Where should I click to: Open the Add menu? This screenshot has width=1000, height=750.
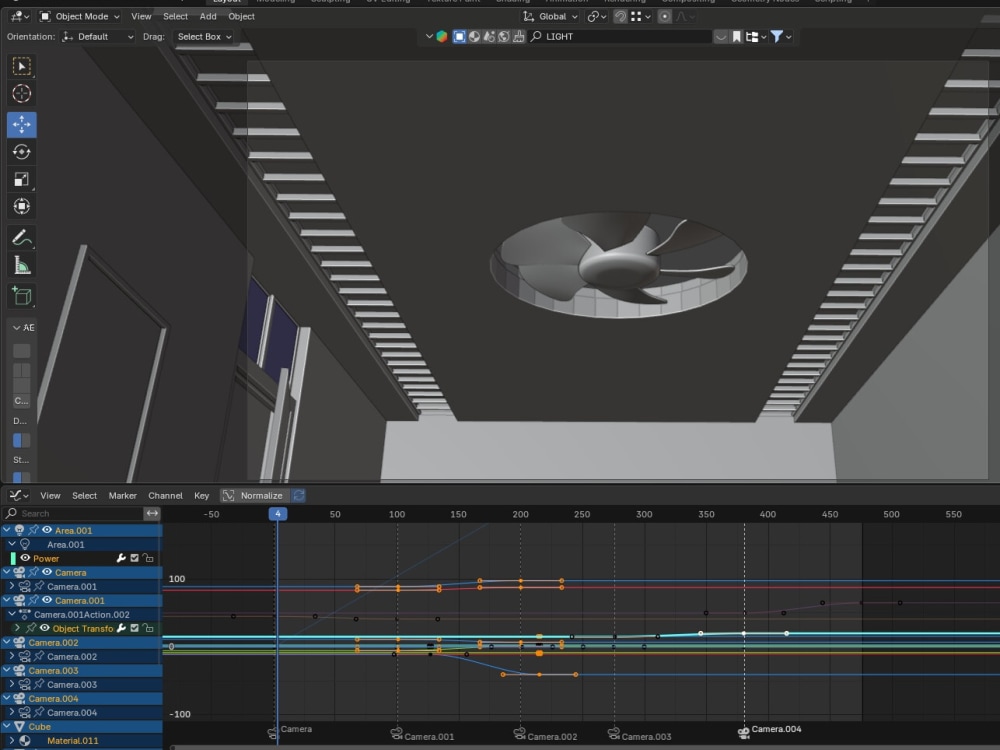pyautogui.click(x=208, y=17)
